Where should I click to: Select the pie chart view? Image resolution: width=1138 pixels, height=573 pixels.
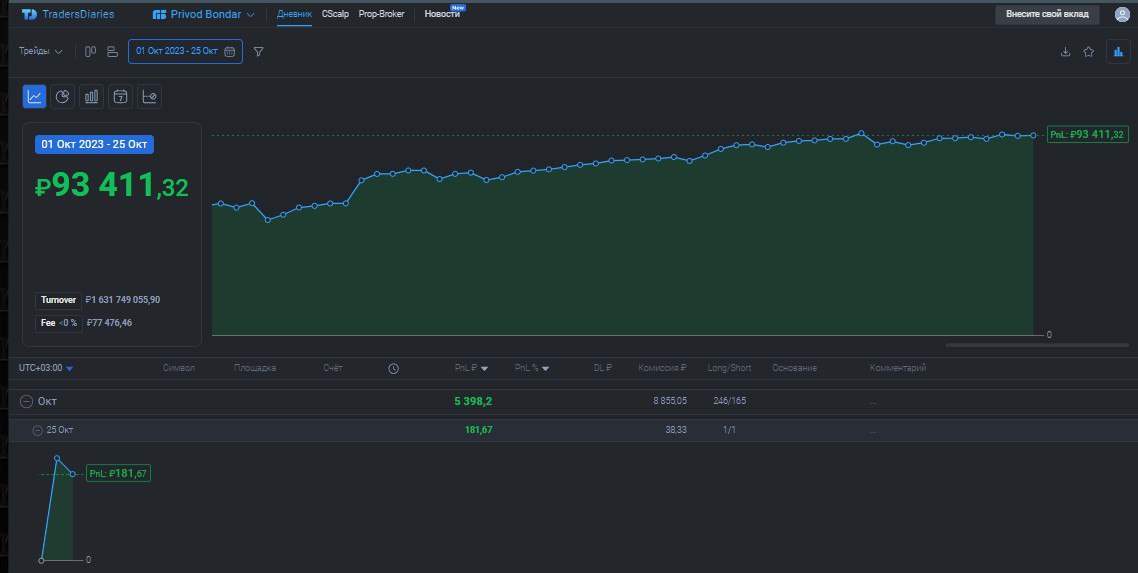point(62,96)
